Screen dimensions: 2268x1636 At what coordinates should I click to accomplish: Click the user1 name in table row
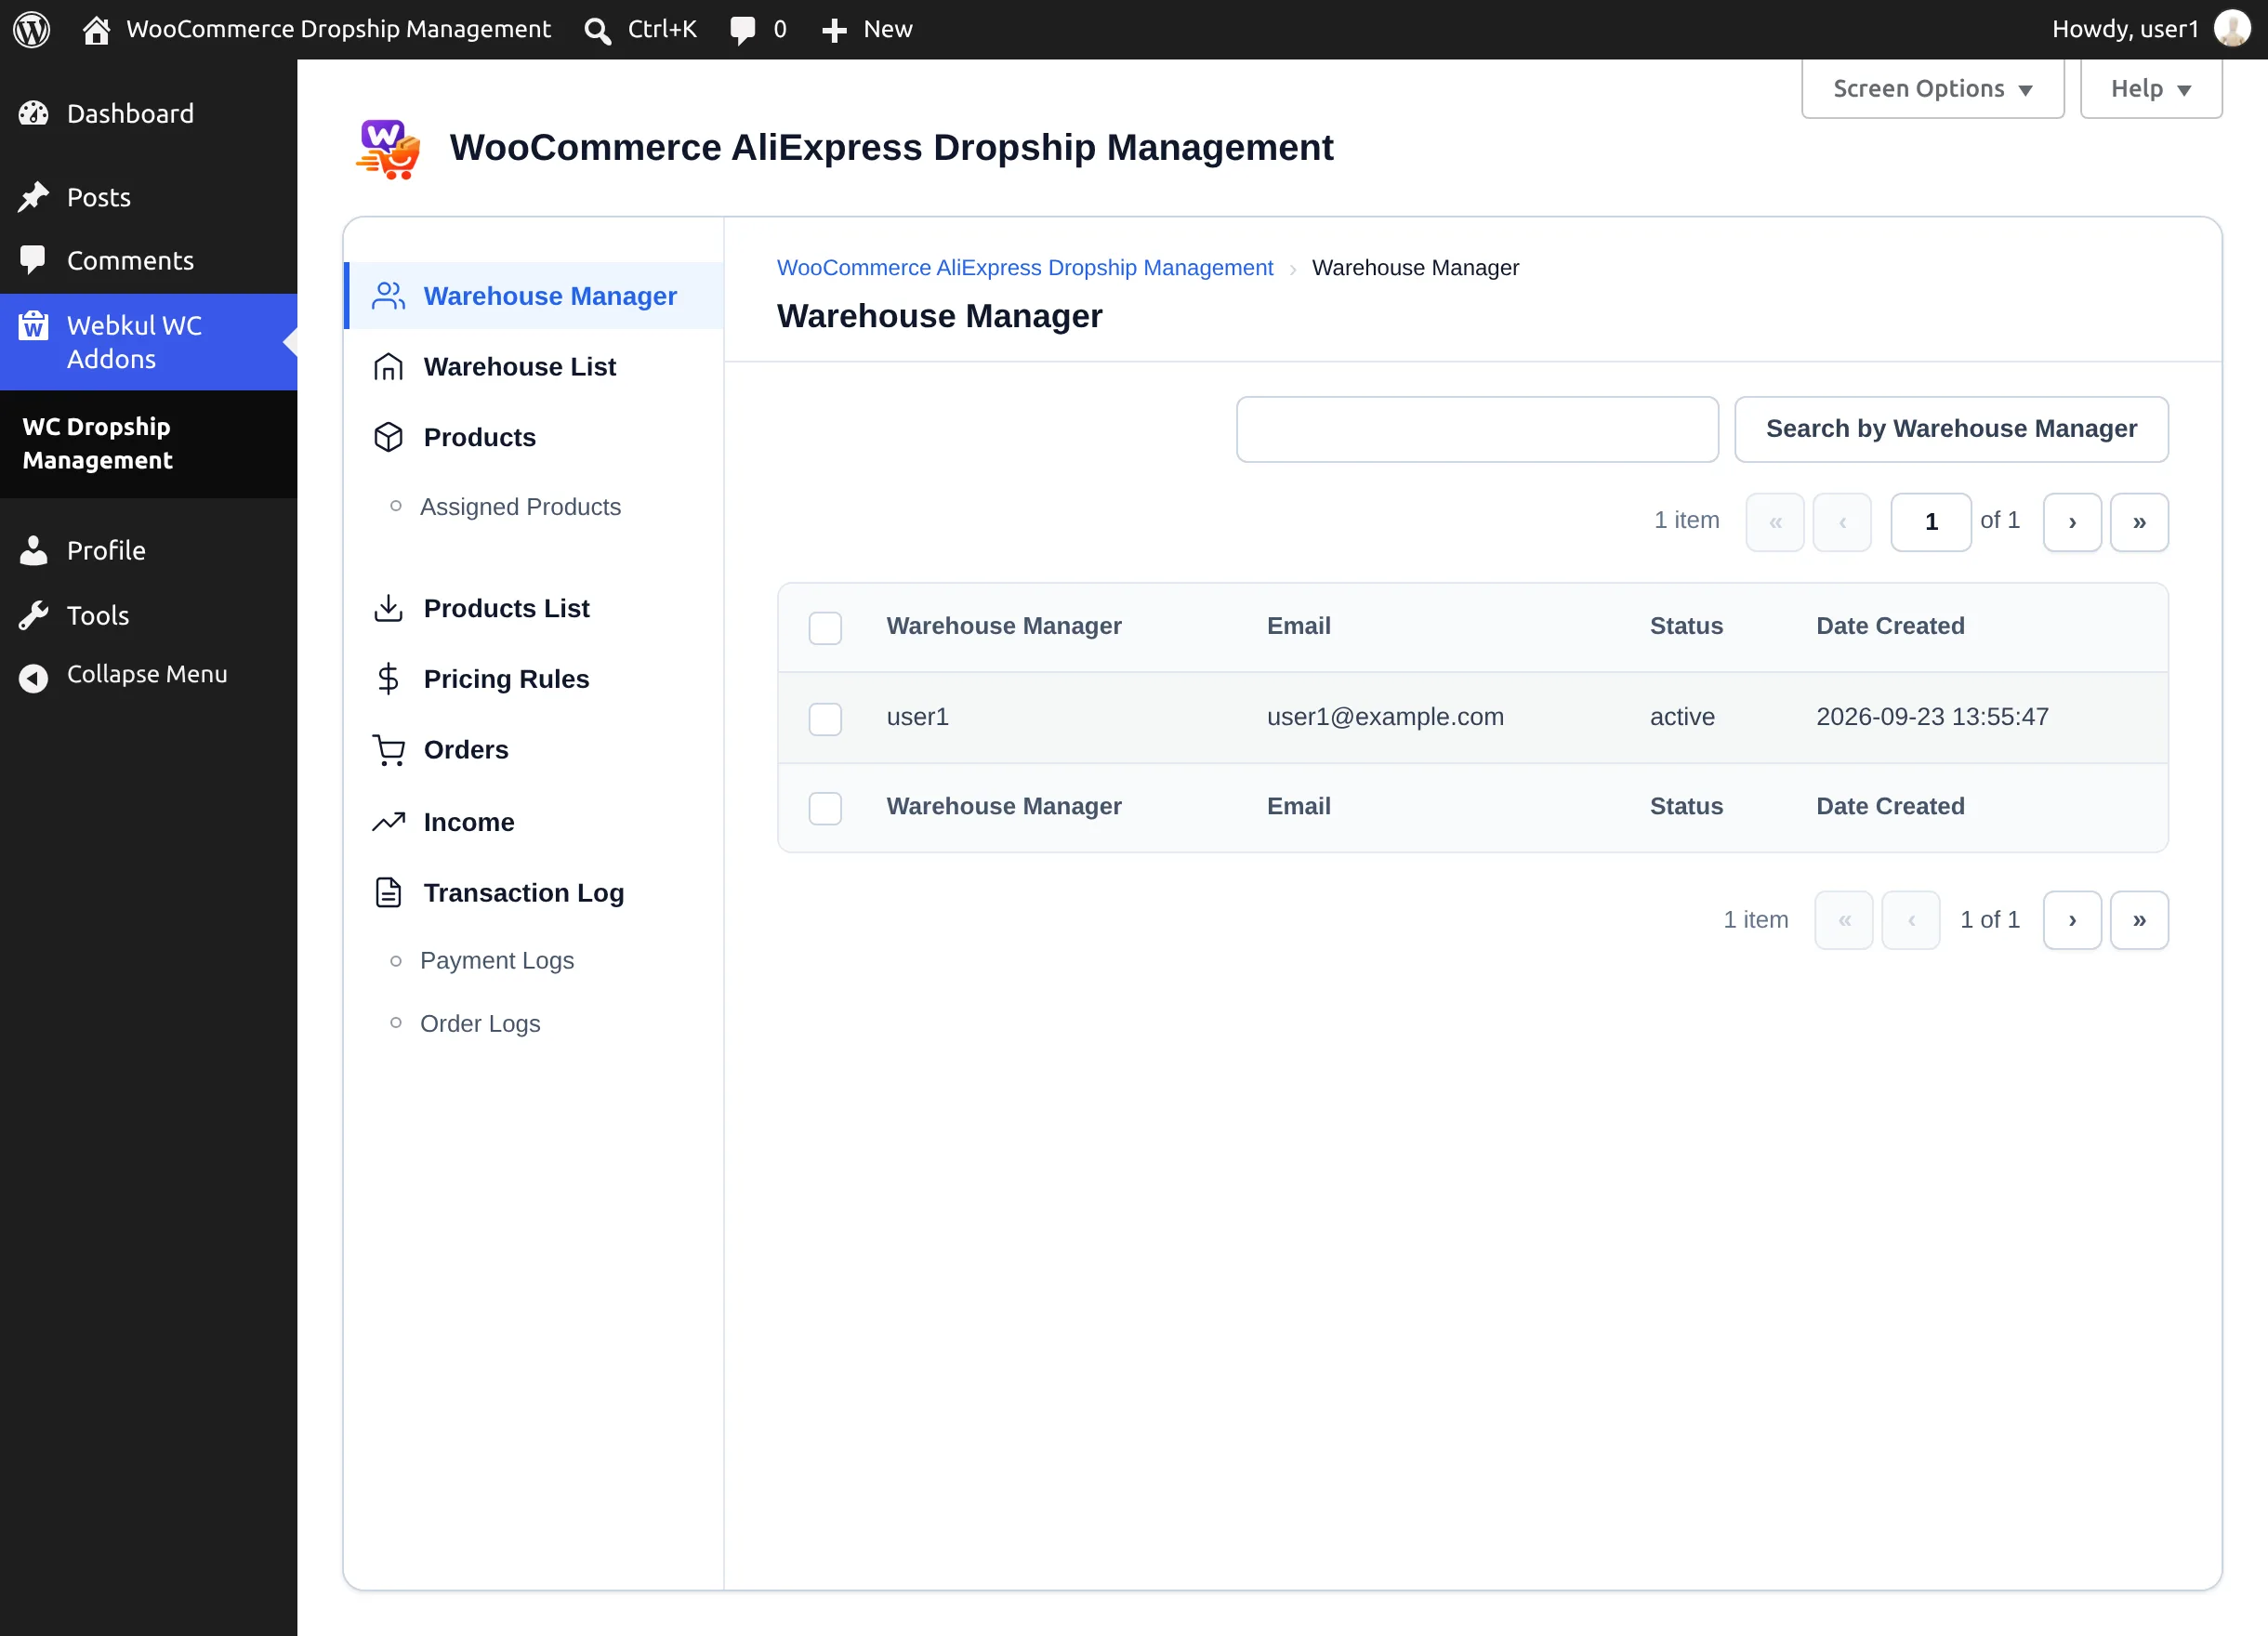point(917,717)
